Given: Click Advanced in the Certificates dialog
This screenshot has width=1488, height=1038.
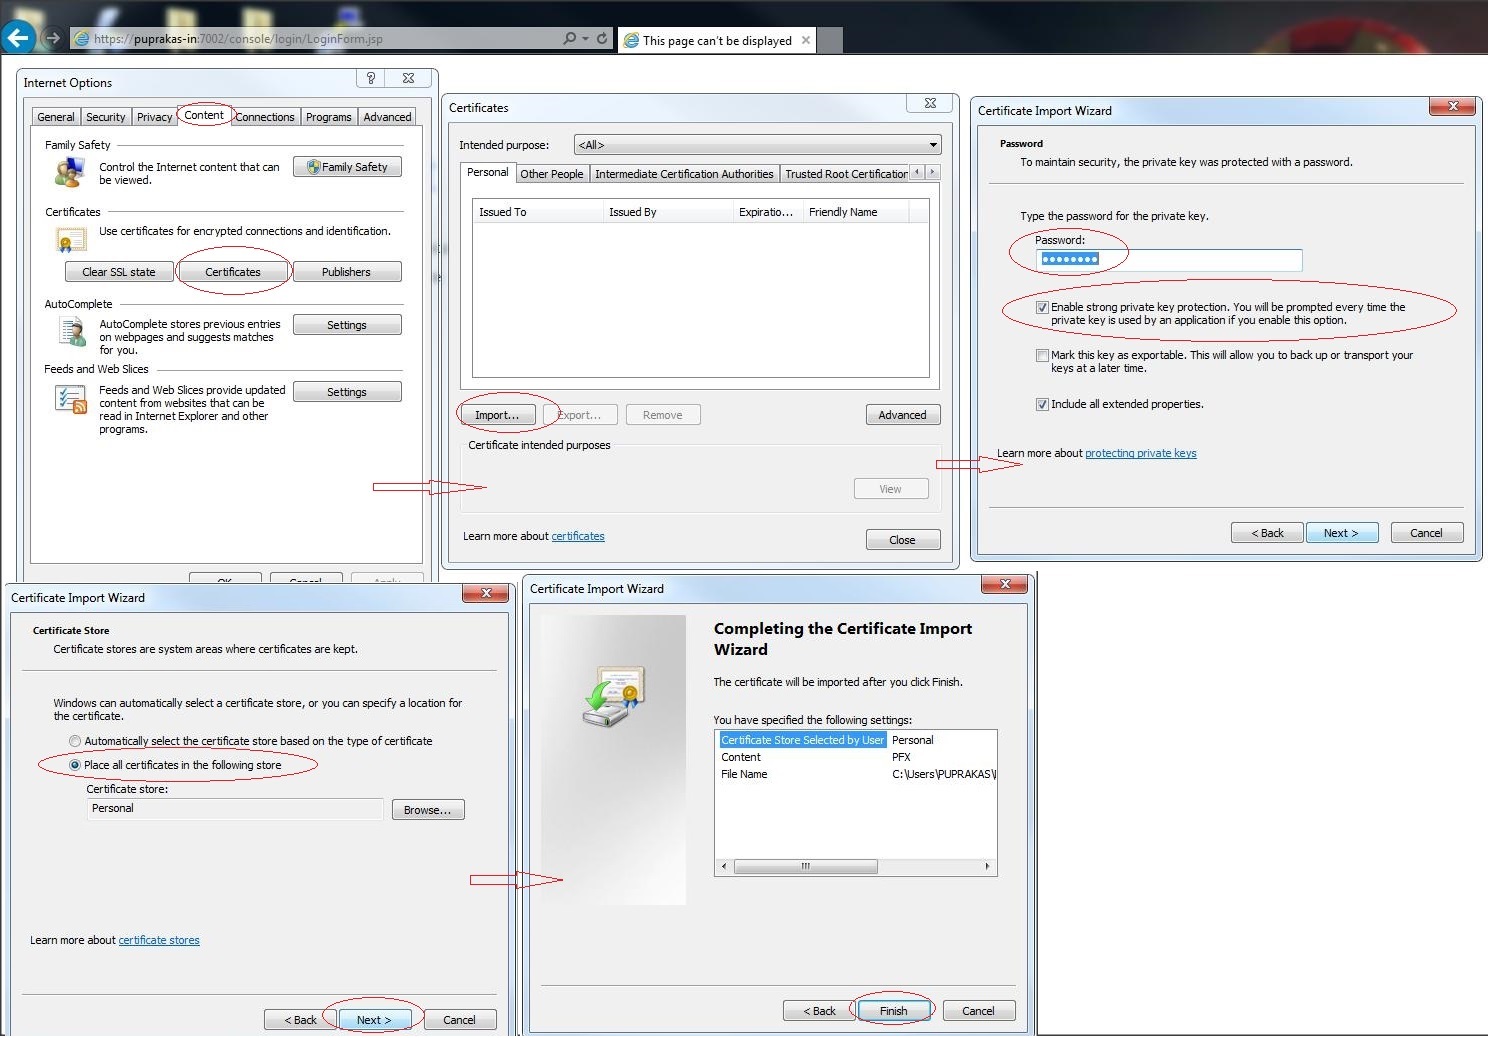Looking at the screenshot, I should tap(903, 415).
